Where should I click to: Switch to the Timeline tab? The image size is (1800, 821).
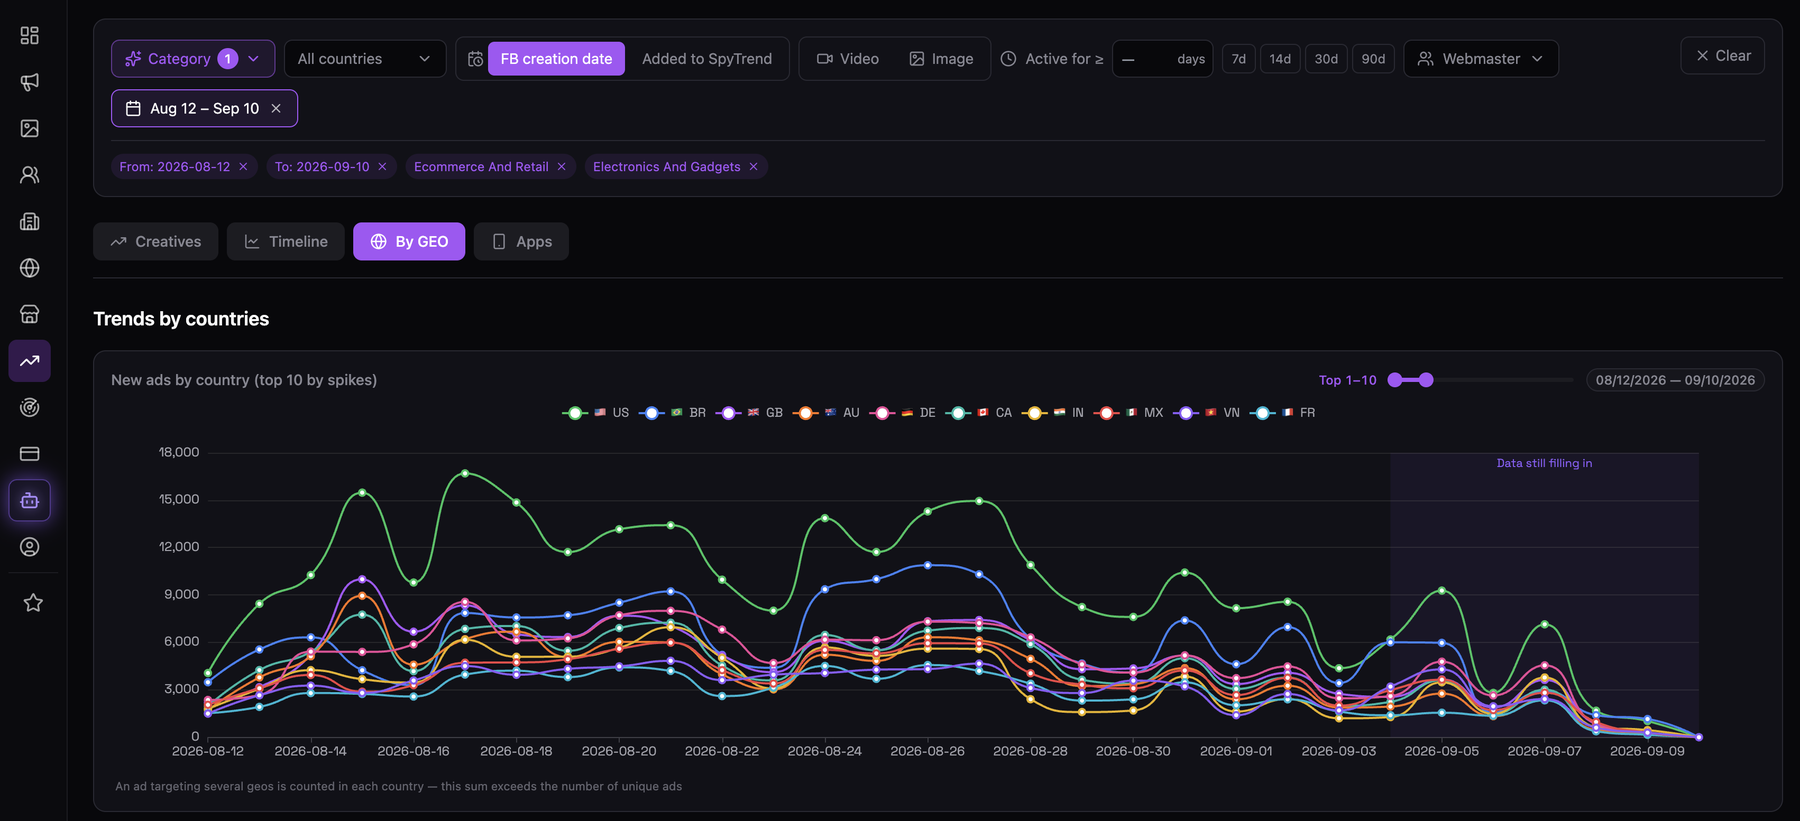point(286,242)
